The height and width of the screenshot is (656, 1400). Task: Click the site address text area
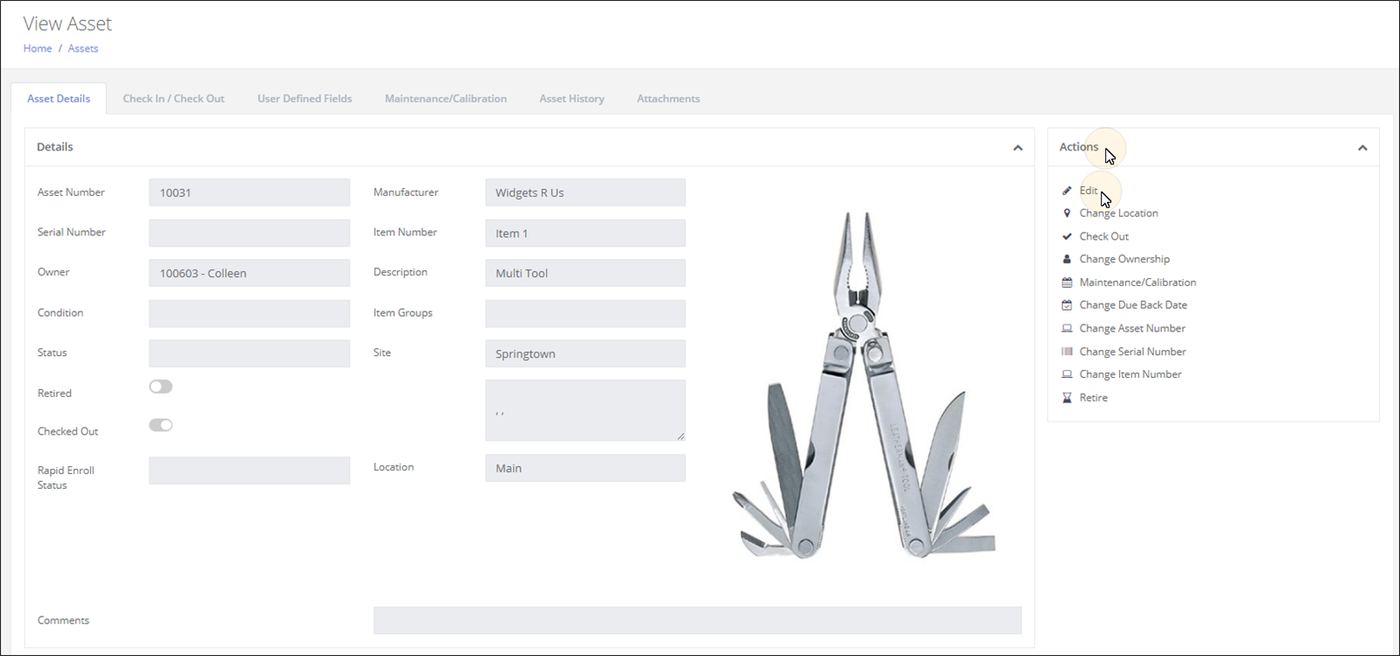tap(586, 410)
